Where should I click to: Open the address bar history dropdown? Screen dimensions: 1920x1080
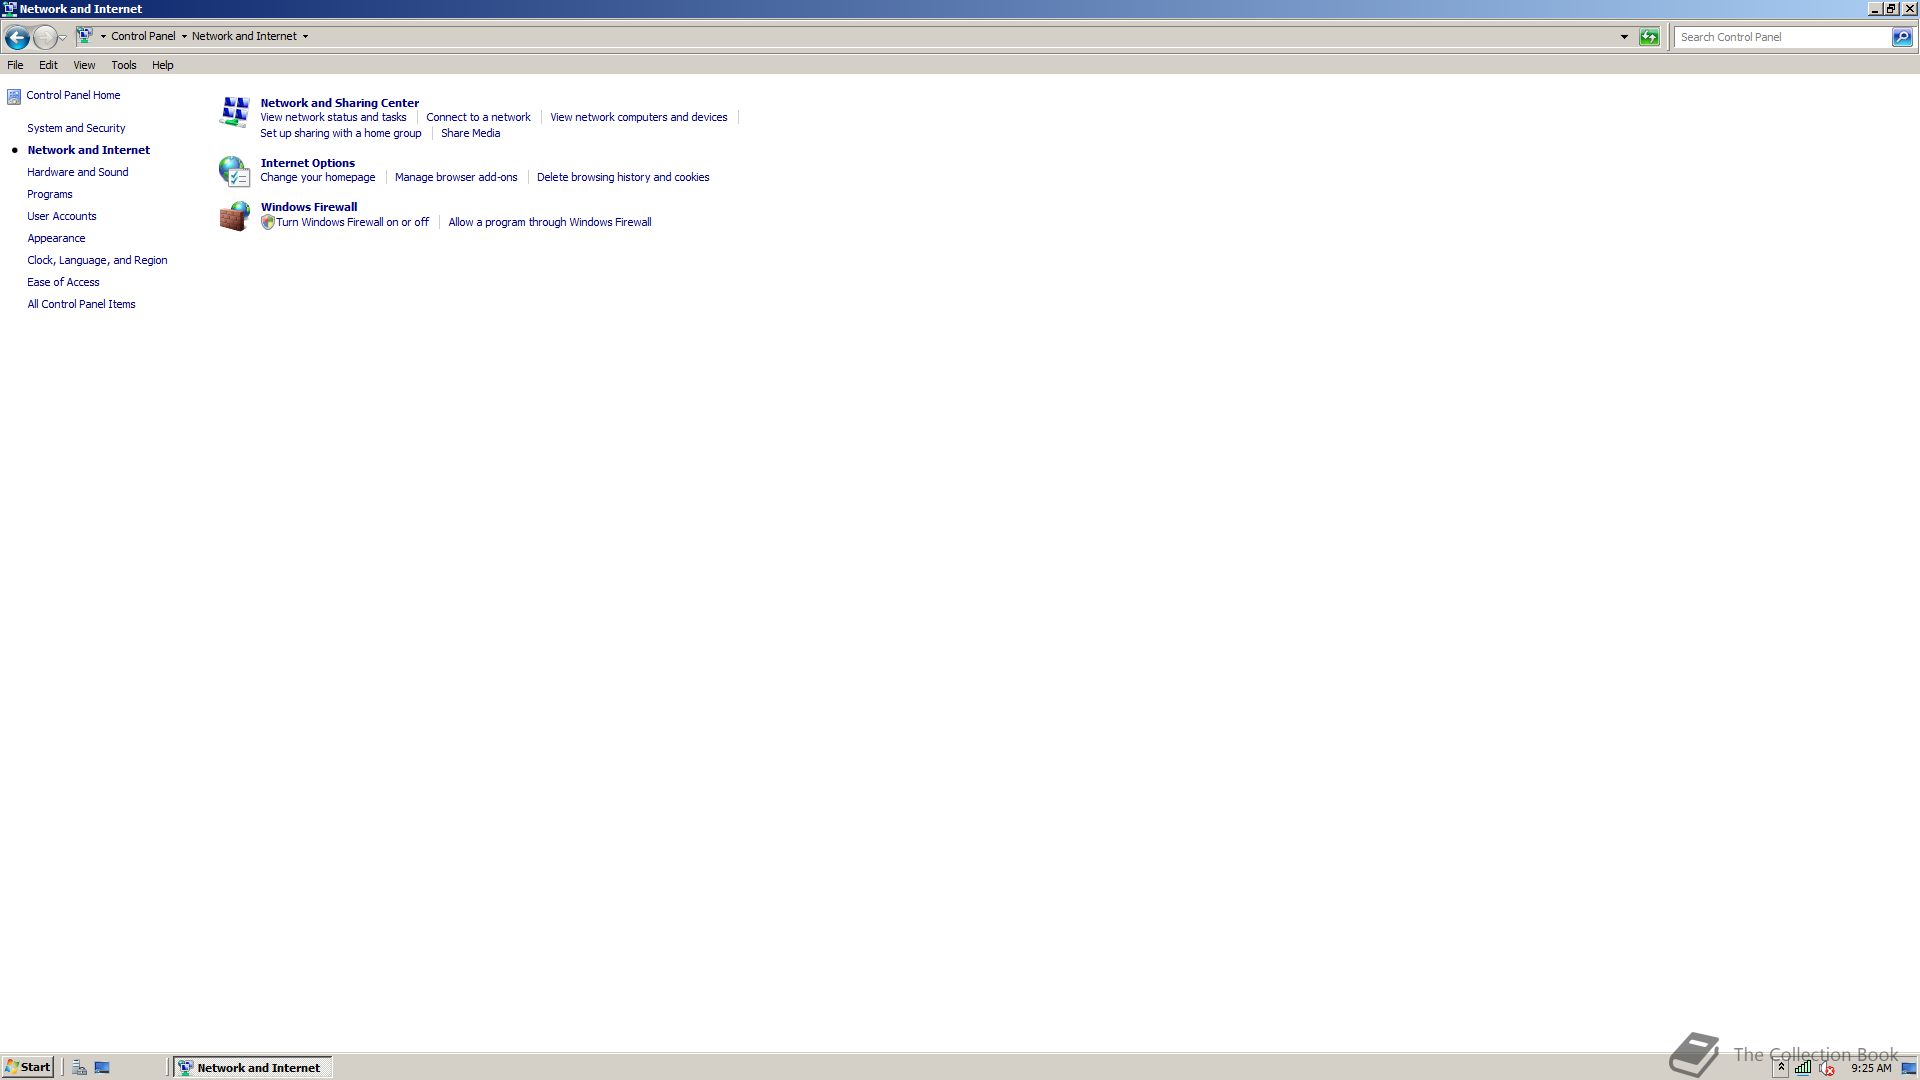(1624, 37)
